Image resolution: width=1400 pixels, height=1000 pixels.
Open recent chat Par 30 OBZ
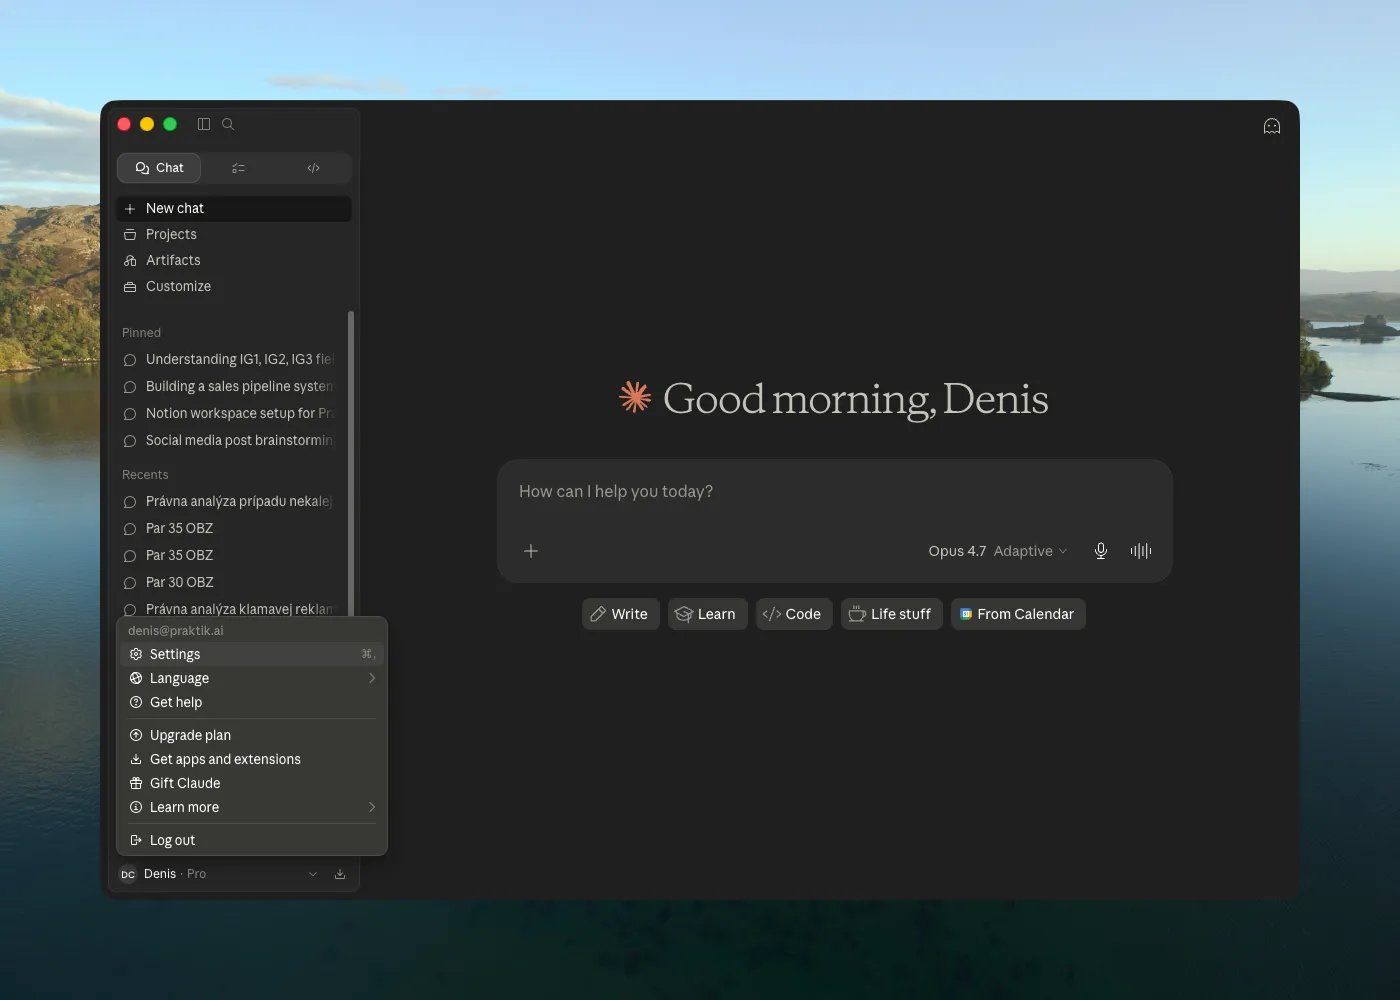pyautogui.click(x=230, y=582)
